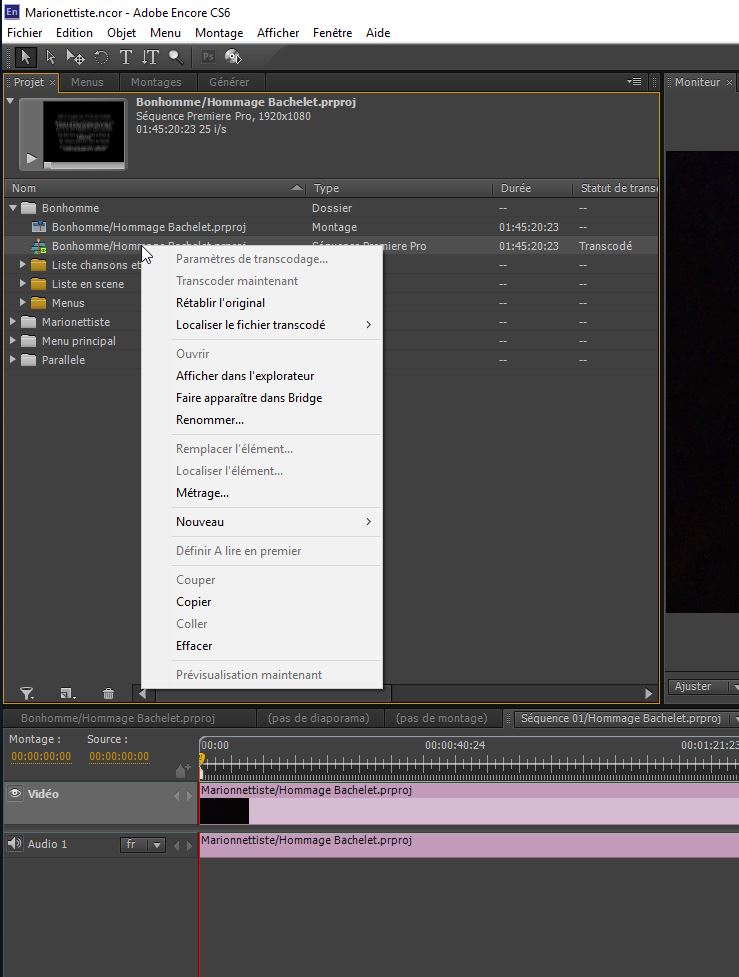739x977 pixels.
Task: Collapse the project preview disclosure triangle
Action: (x=10, y=101)
